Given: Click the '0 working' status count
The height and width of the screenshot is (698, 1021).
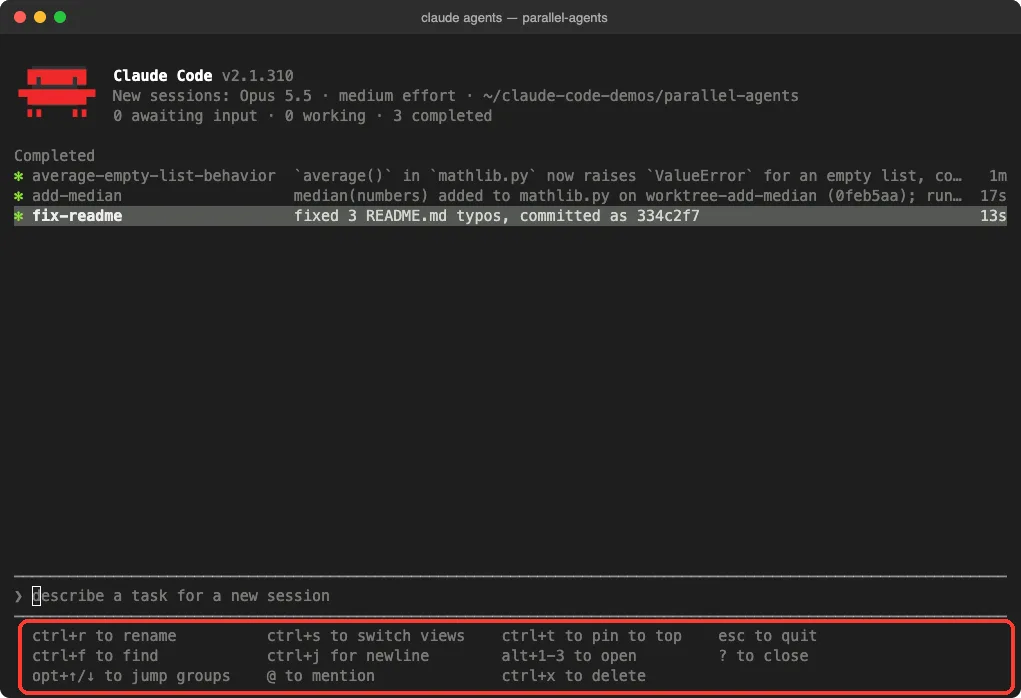Looking at the screenshot, I should (x=325, y=116).
